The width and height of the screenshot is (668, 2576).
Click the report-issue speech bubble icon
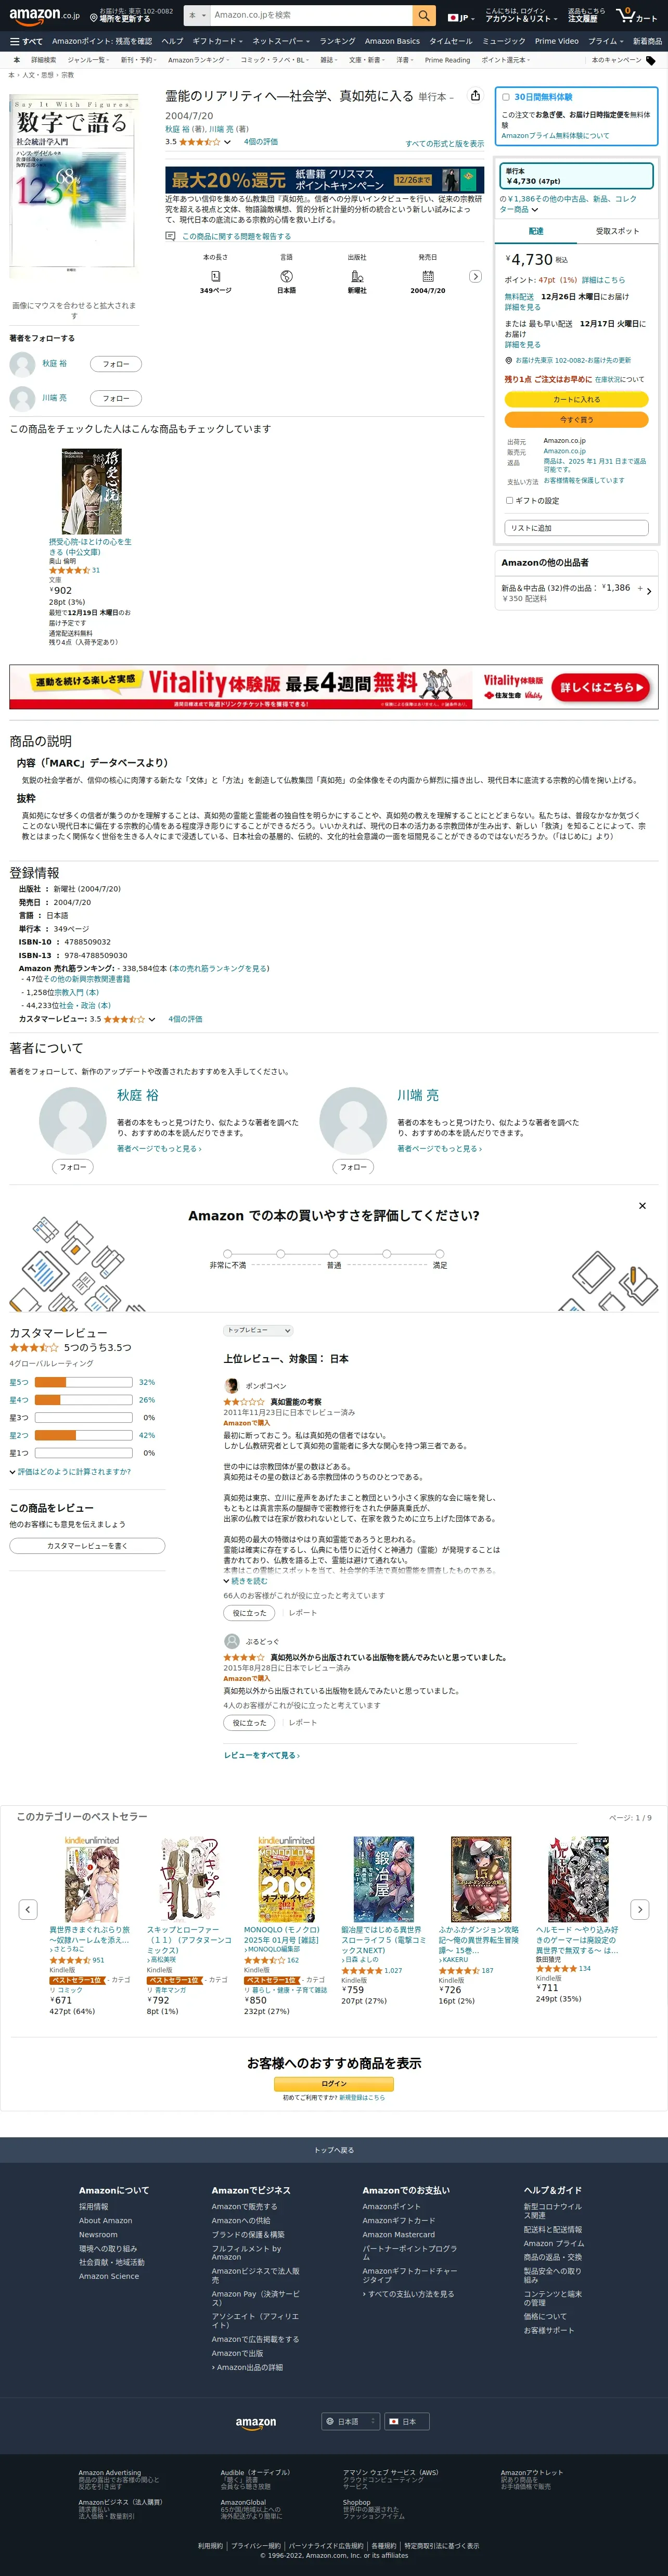tap(170, 236)
